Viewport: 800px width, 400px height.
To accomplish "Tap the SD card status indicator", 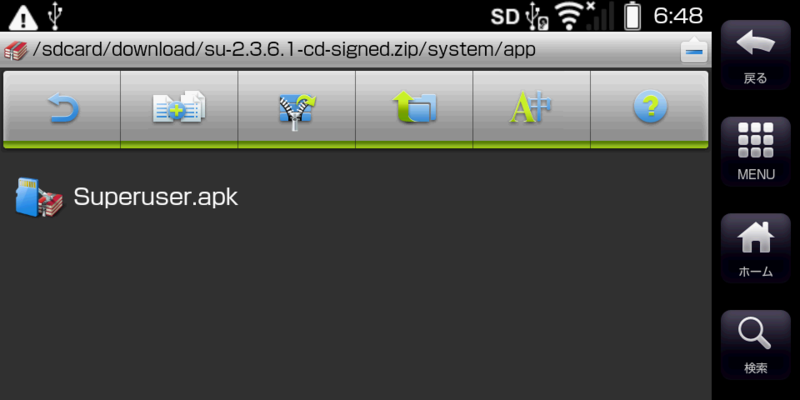I will [505, 17].
